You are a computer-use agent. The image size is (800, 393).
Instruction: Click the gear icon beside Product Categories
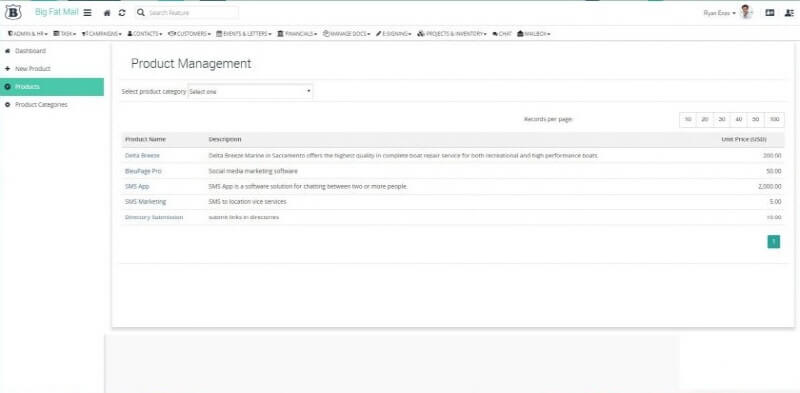click(7, 105)
